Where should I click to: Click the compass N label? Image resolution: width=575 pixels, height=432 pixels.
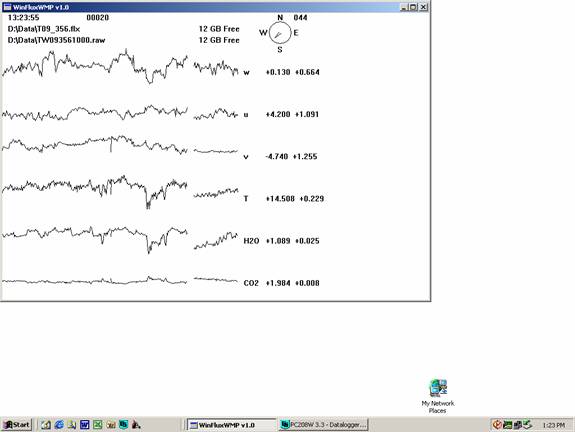click(280, 17)
